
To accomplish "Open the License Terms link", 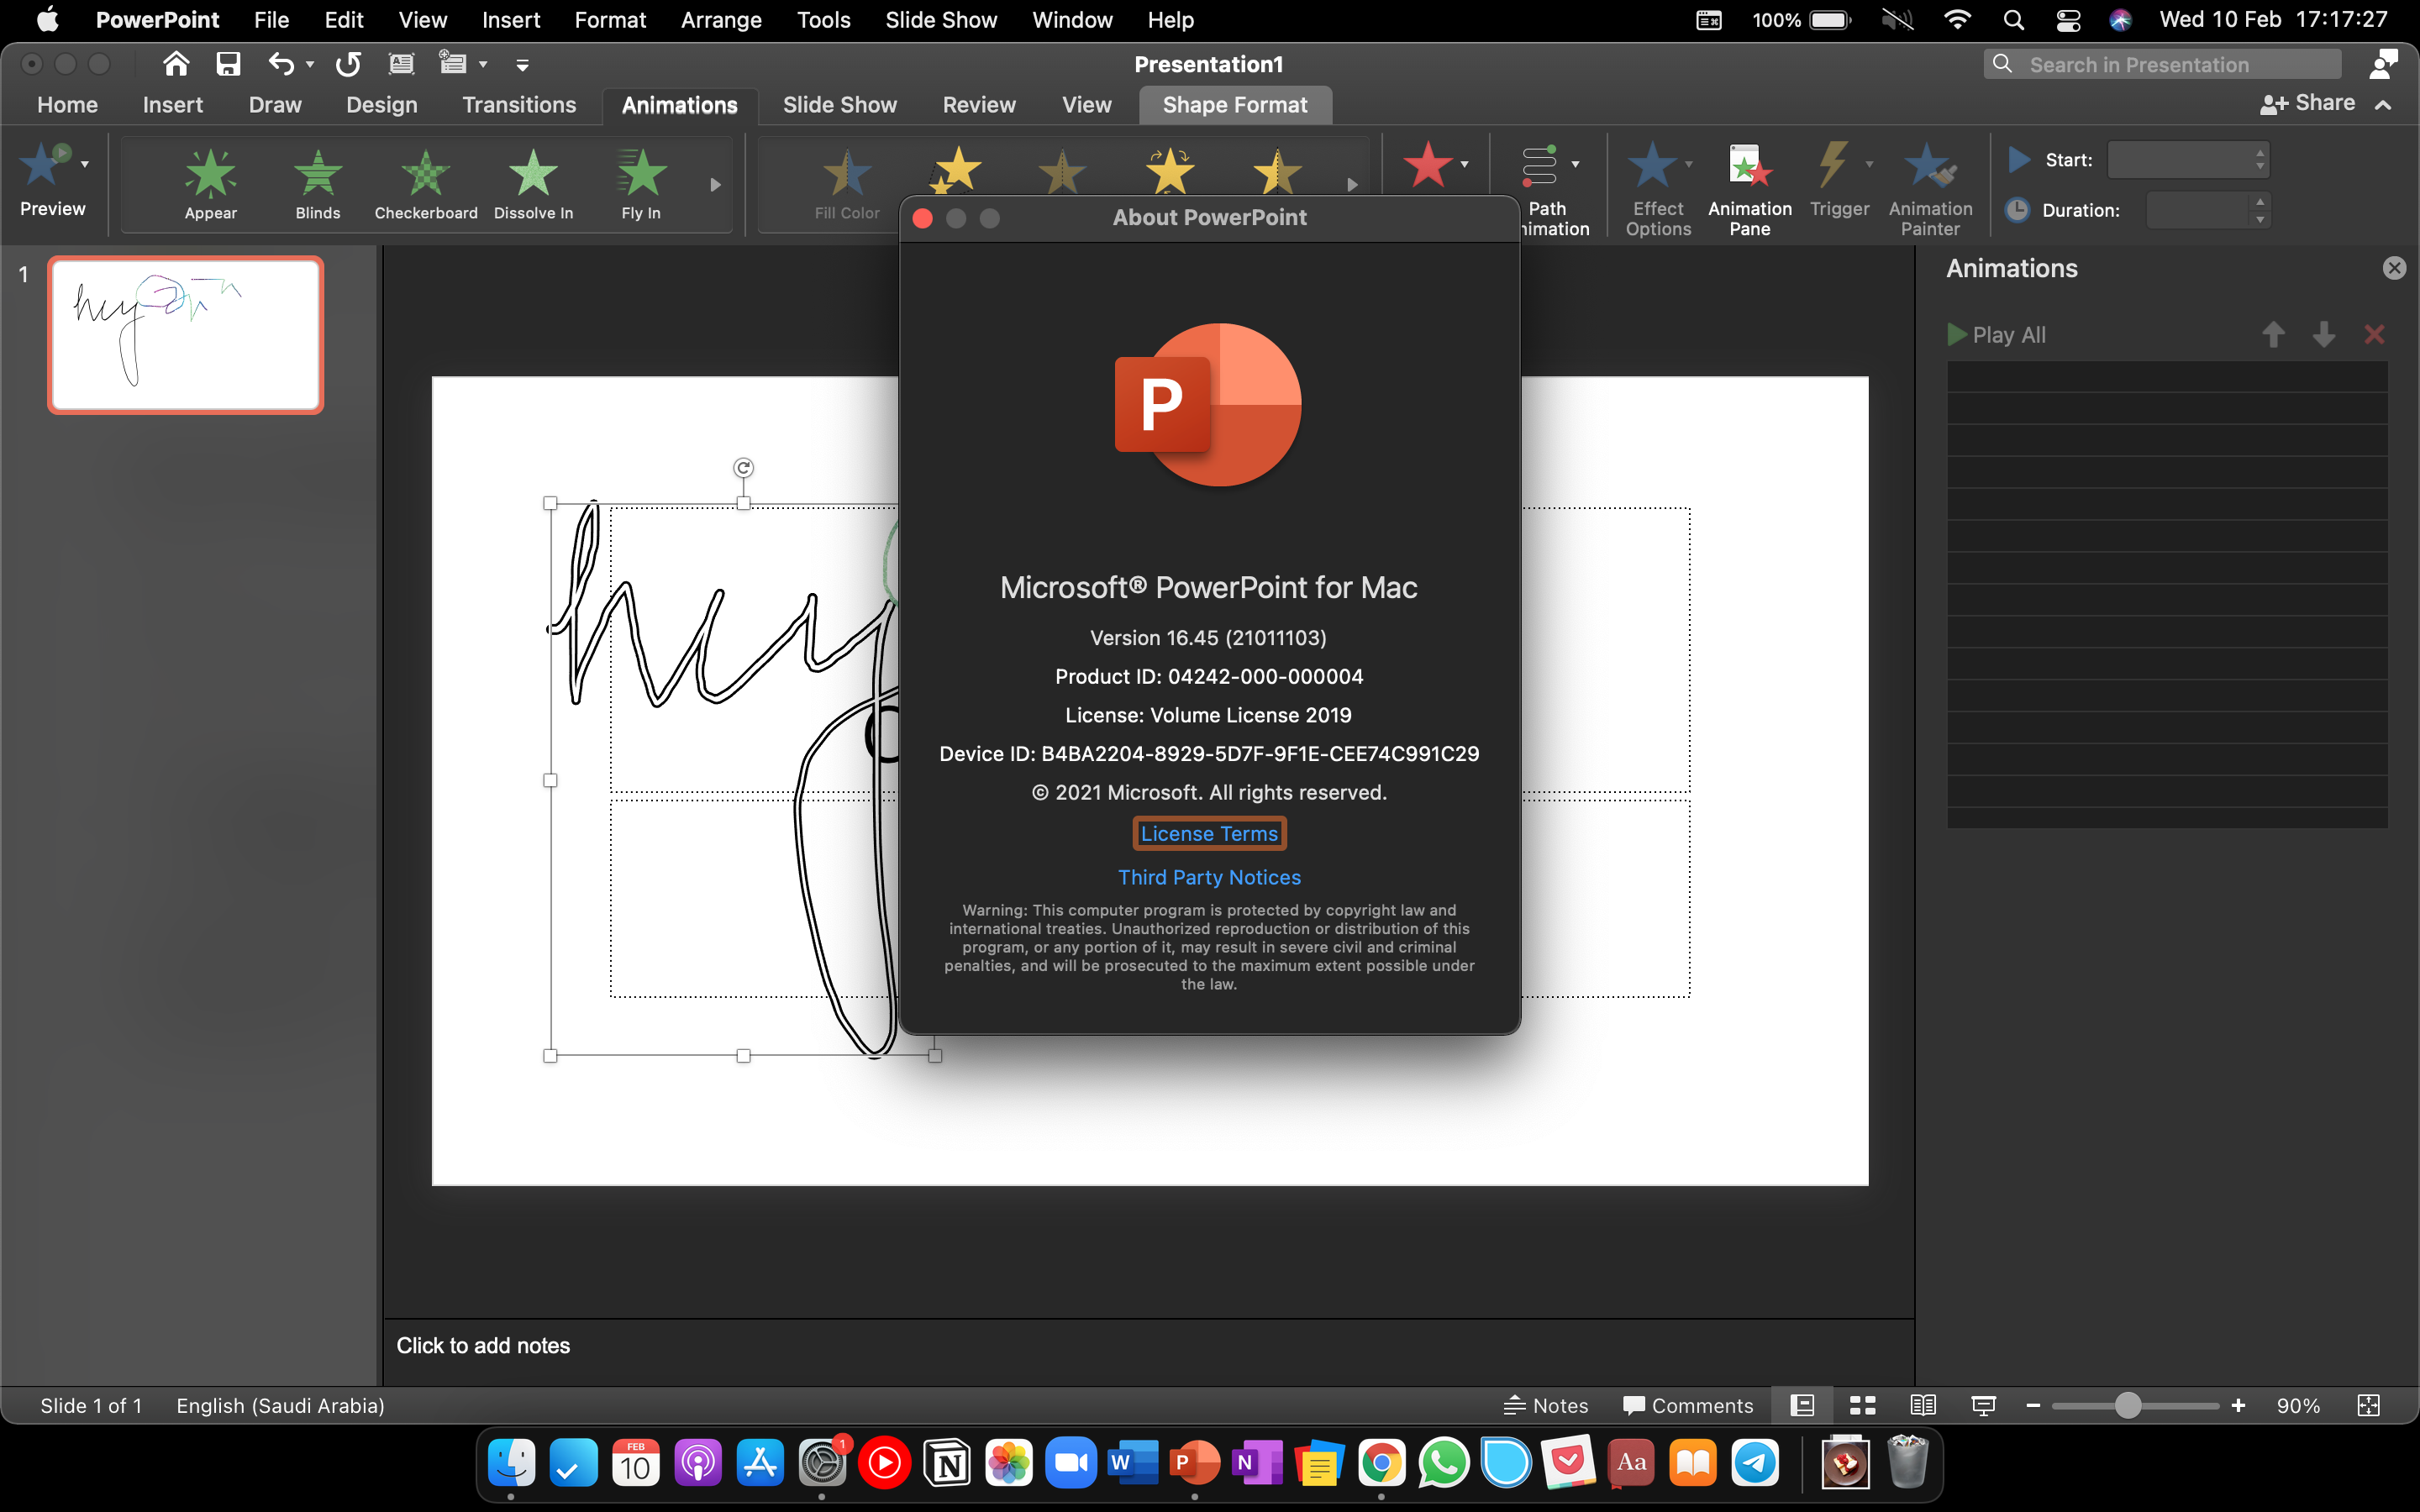I will click(x=1209, y=834).
